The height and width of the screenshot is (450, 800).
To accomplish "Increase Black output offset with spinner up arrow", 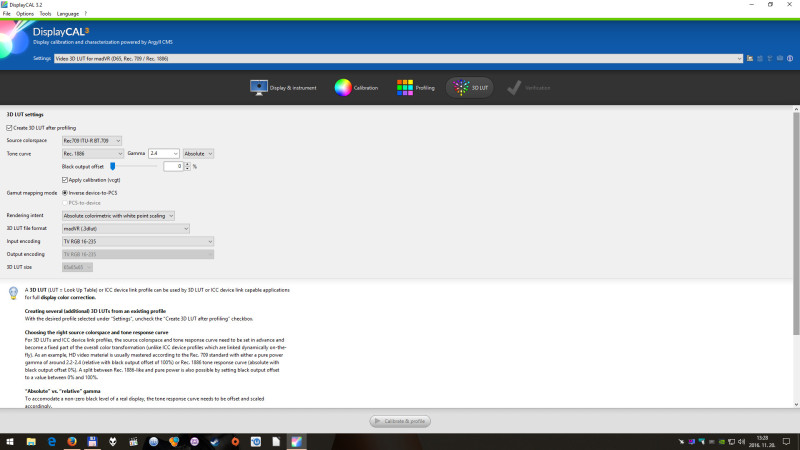I will pos(187,164).
